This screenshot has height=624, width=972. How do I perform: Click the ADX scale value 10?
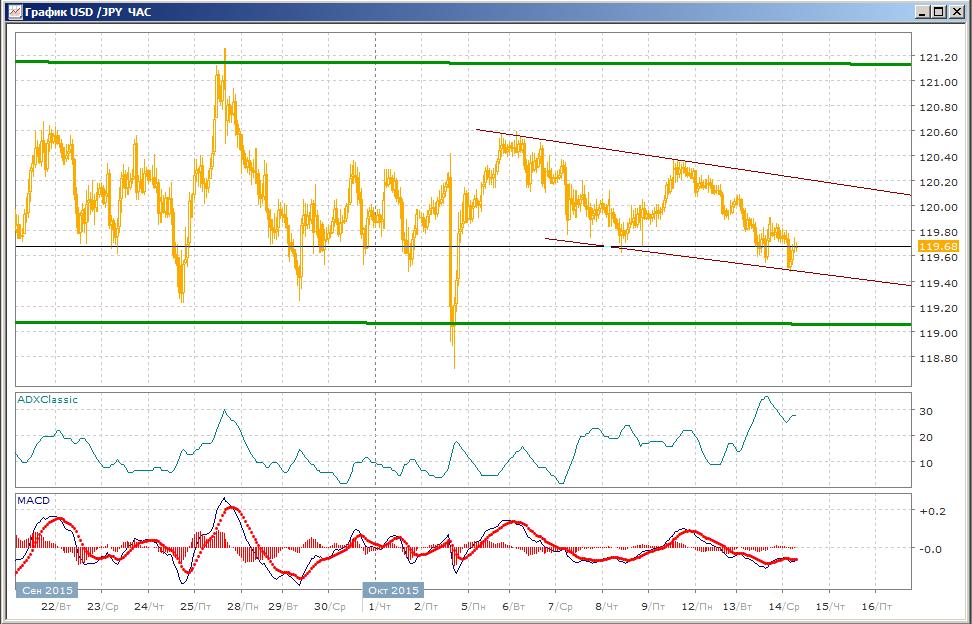(x=926, y=464)
